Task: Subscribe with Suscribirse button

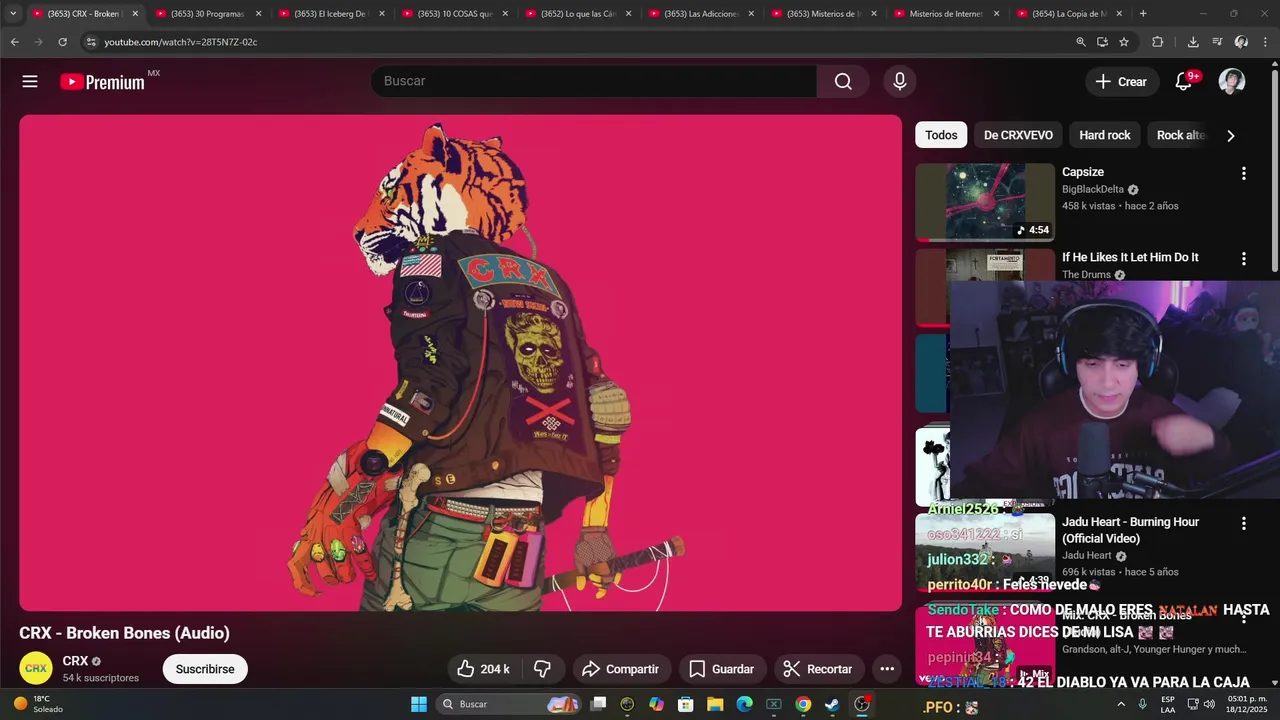Action: [205, 669]
